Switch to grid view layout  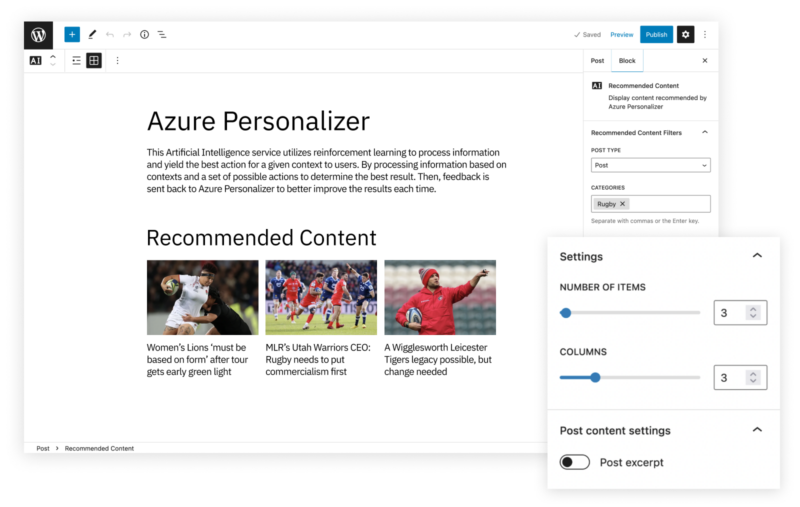click(x=94, y=61)
